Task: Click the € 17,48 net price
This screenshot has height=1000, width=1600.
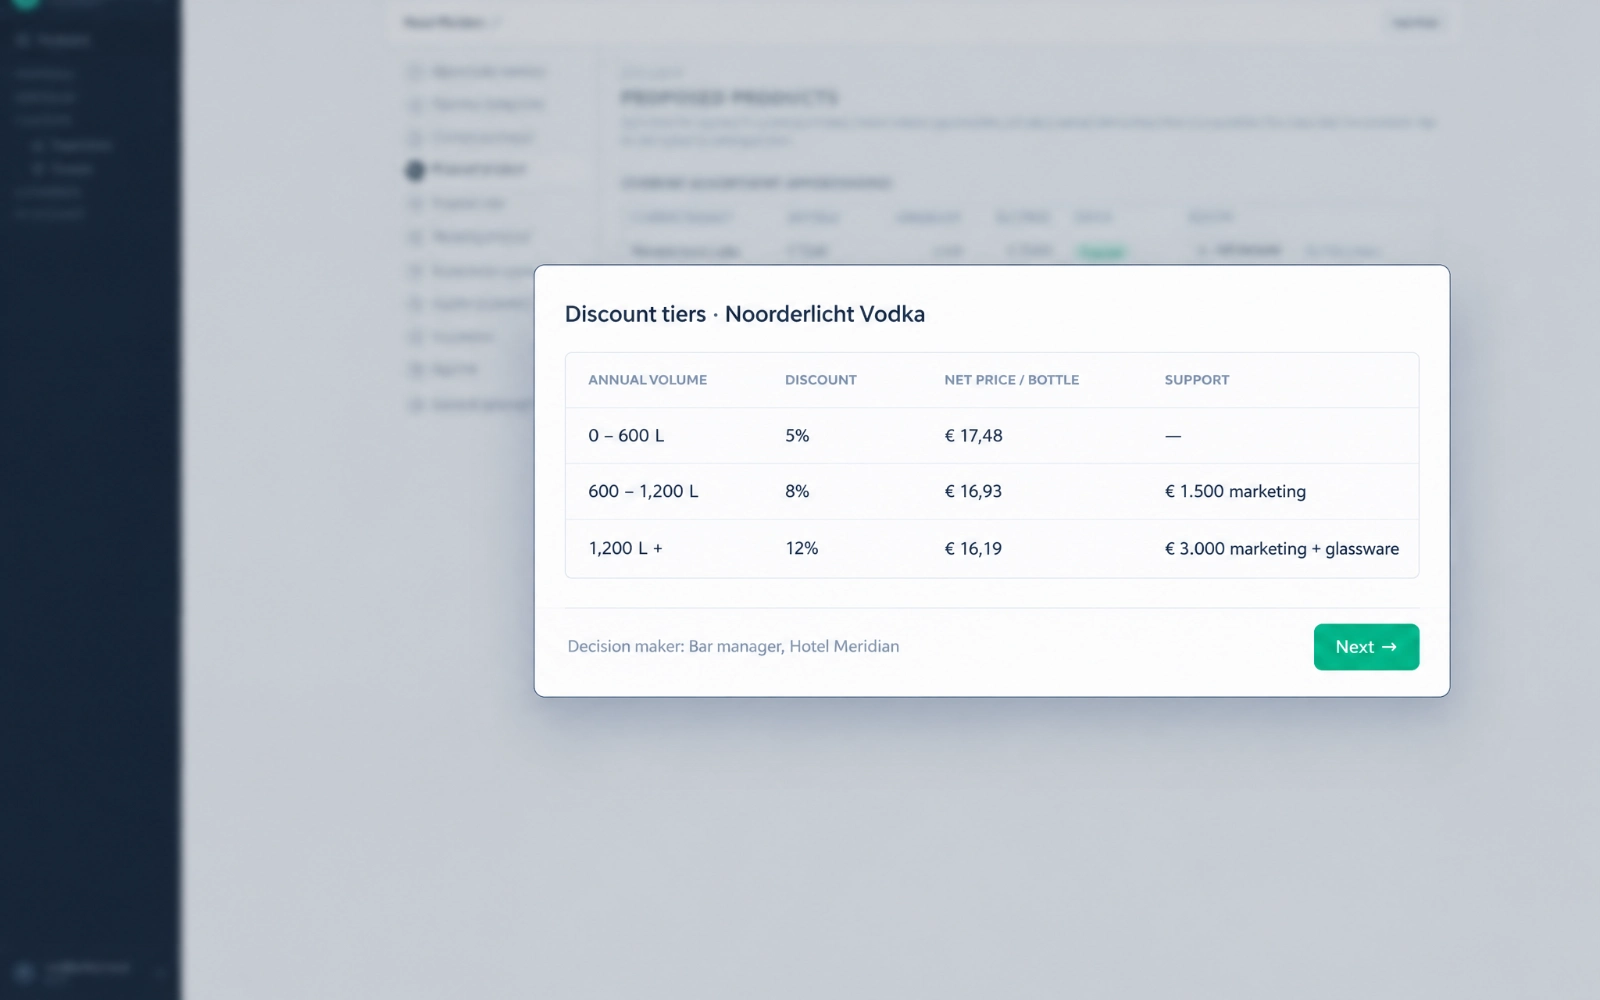Action: pos(973,436)
